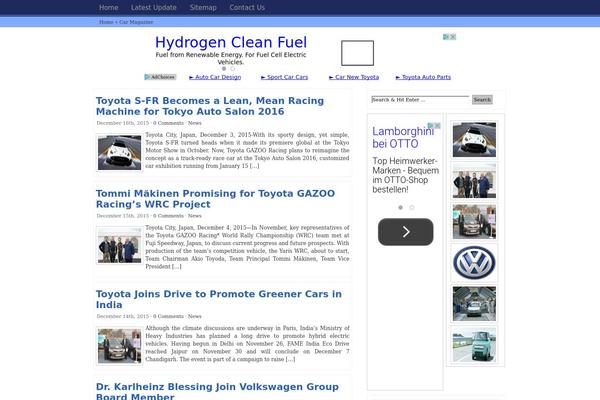The width and height of the screenshot is (600, 400).
Task: Click 0 Comments under Toyota S-FR article
Action: coord(168,123)
